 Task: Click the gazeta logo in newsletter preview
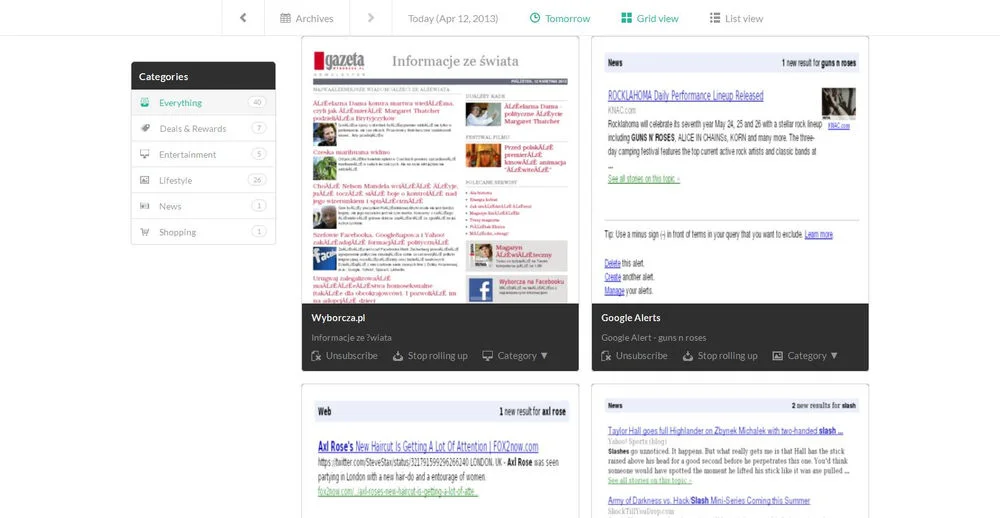click(x=339, y=62)
